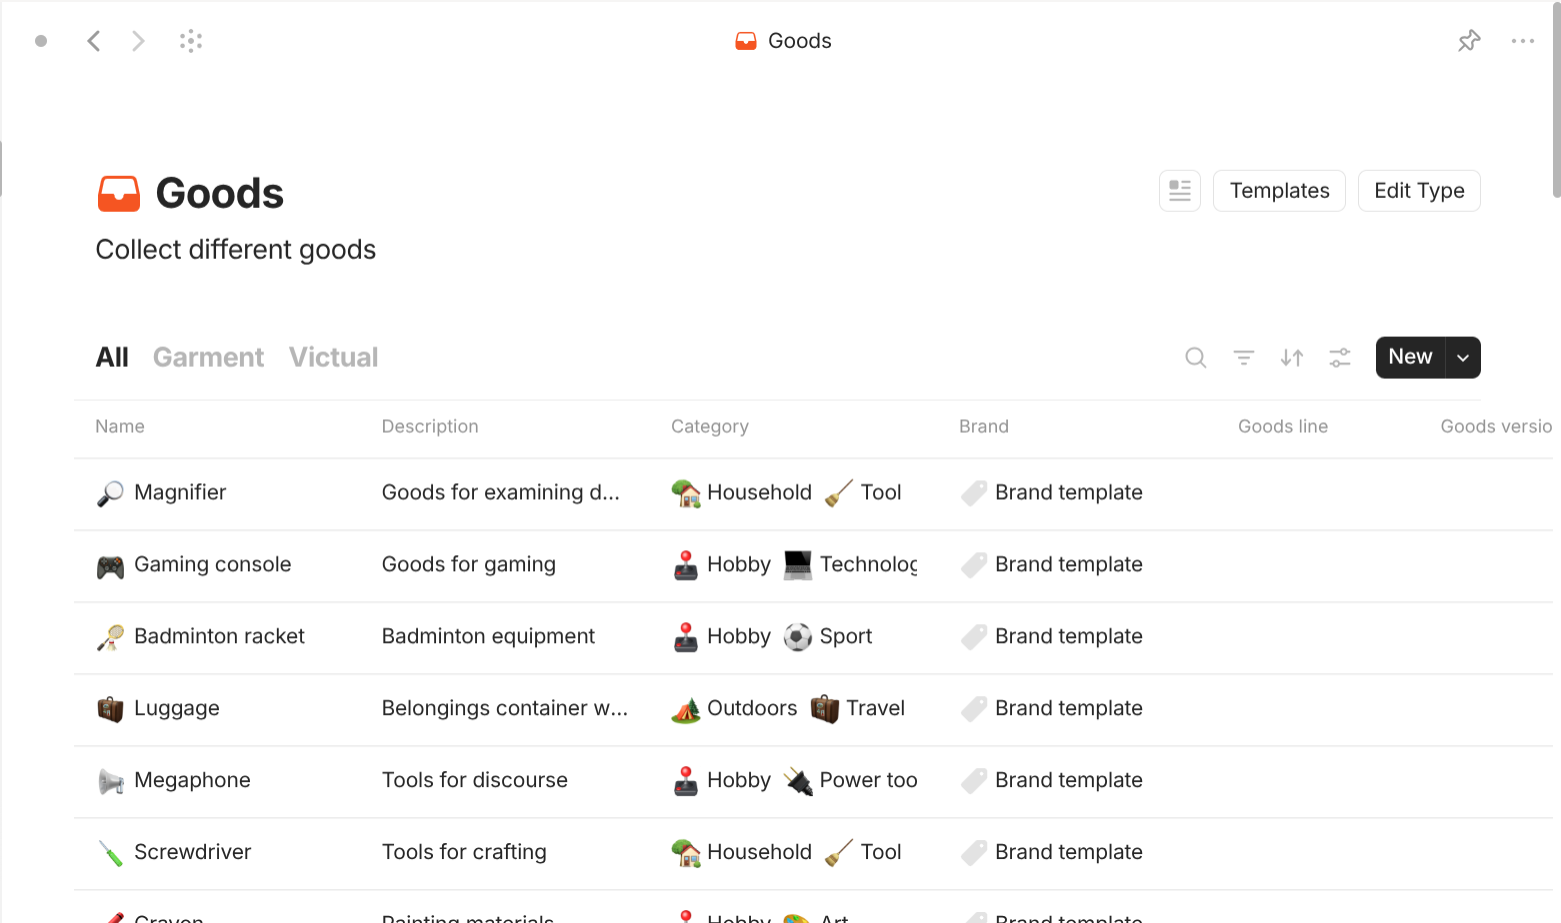Switch to the Garment tab

(208, 357)
